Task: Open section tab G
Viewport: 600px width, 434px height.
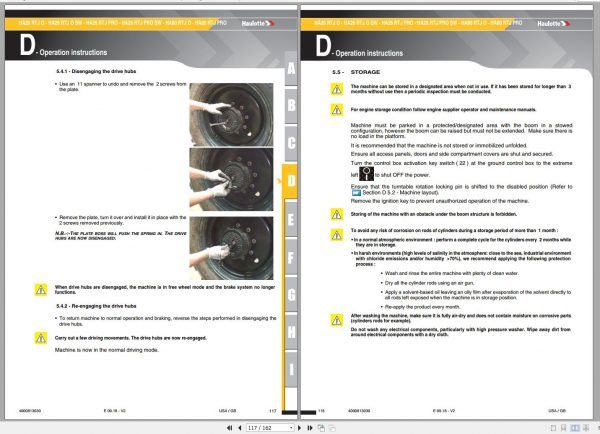Action: pyautogui.click(x=291, y=294)
